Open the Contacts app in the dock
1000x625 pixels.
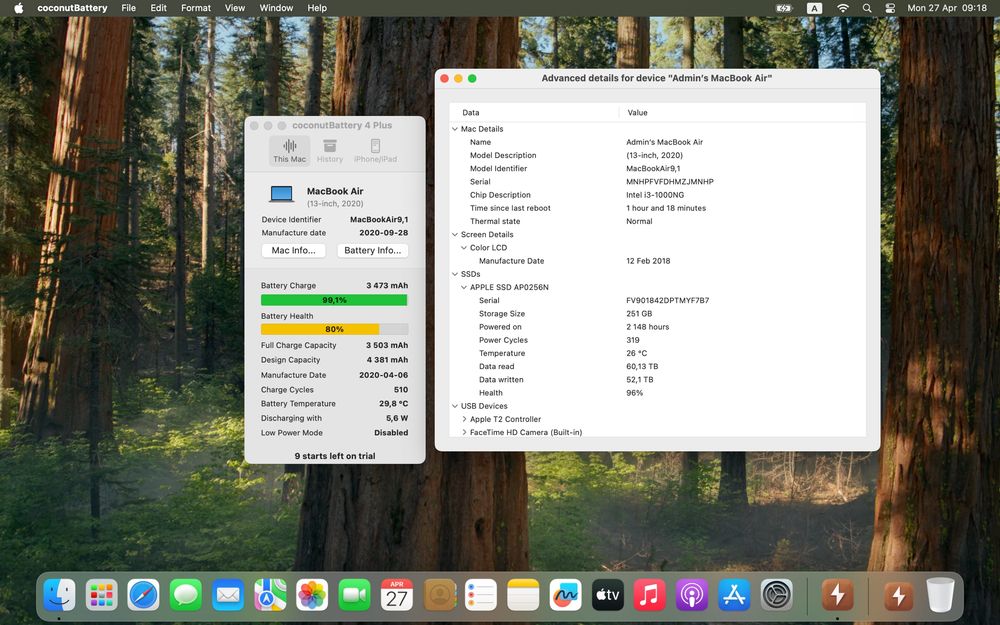pyautogui.click(x=439, y=595)
